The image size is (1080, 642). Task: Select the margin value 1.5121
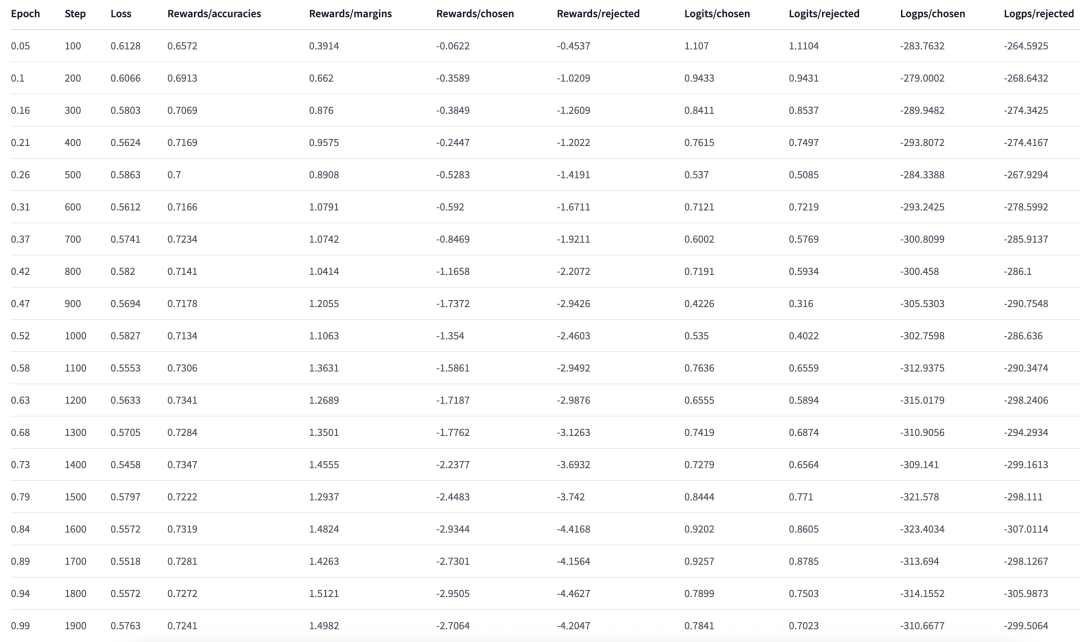pos(324,594)
